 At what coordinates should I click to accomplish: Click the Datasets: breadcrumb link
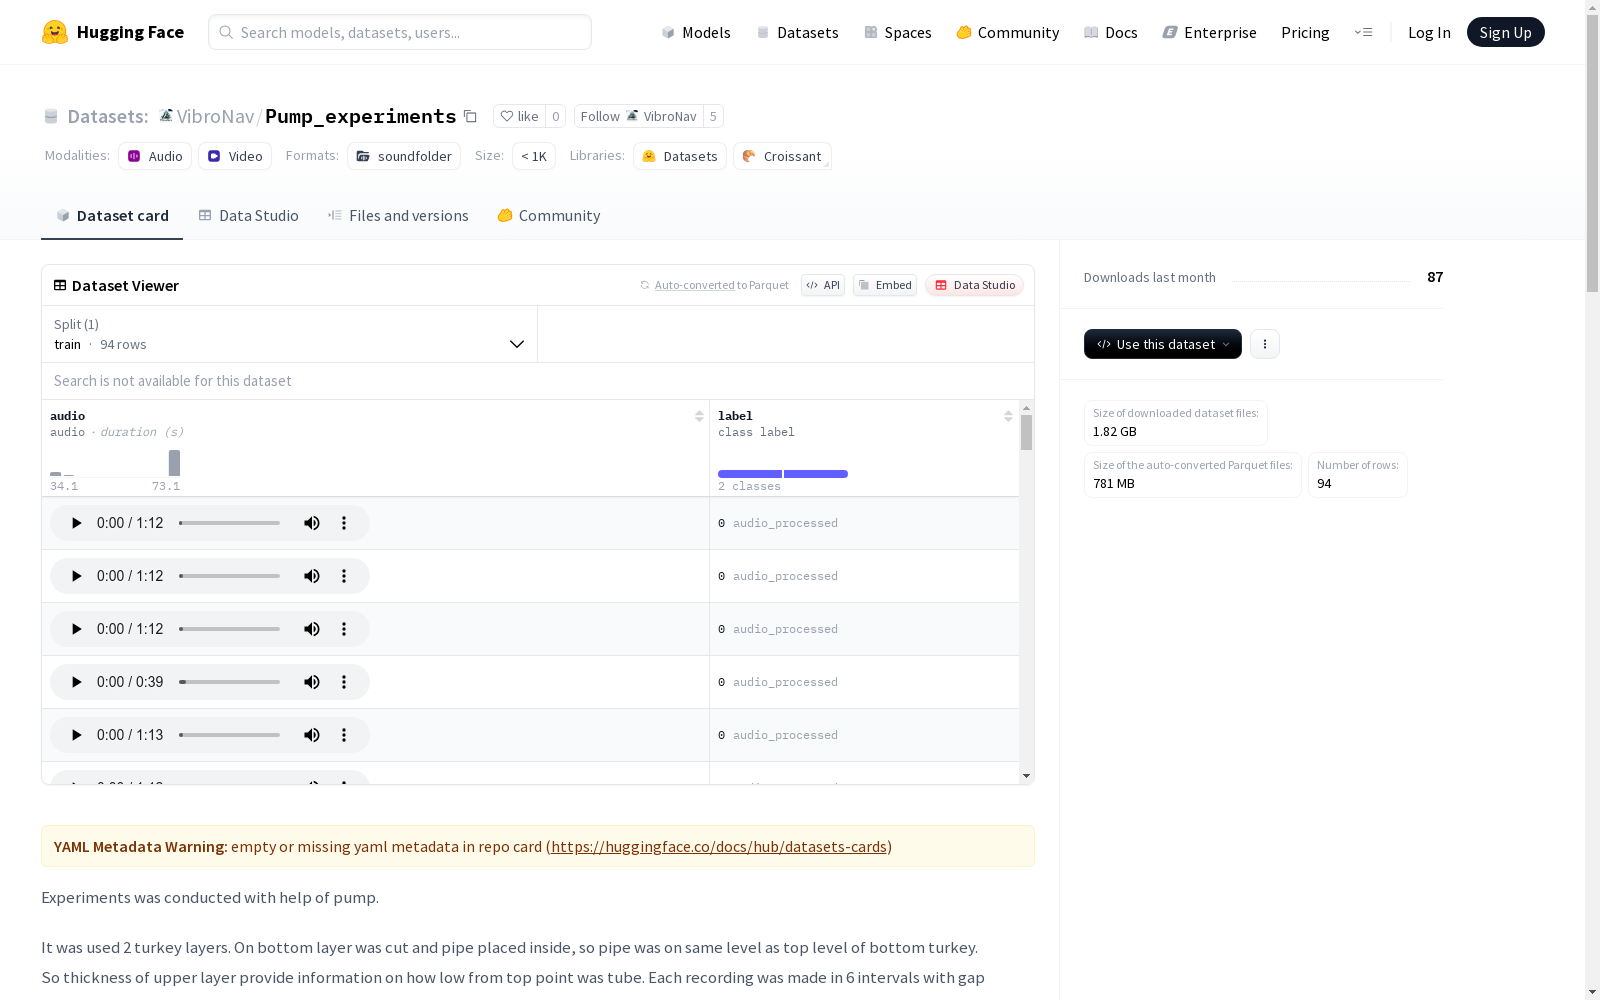(107, 116)
